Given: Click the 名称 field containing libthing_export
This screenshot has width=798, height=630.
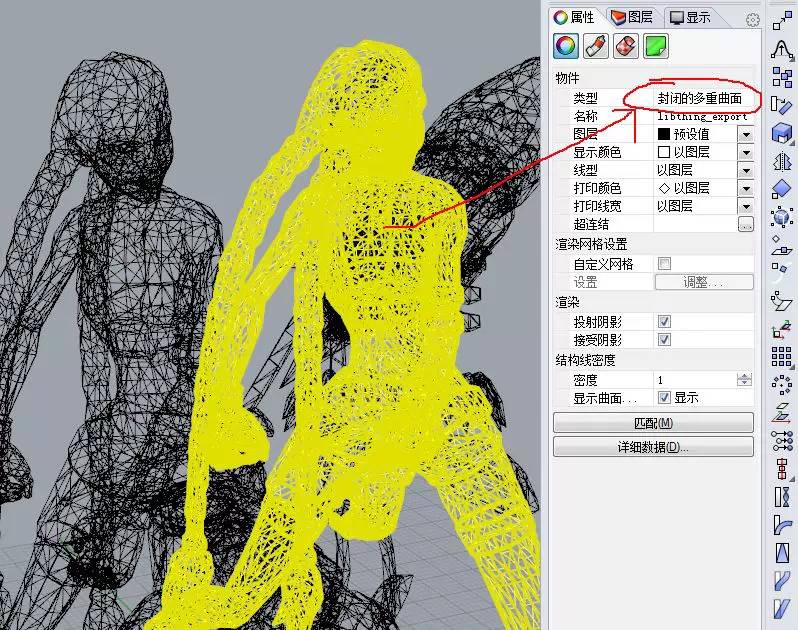Looking at the screenshot, I should click(702, 116).
